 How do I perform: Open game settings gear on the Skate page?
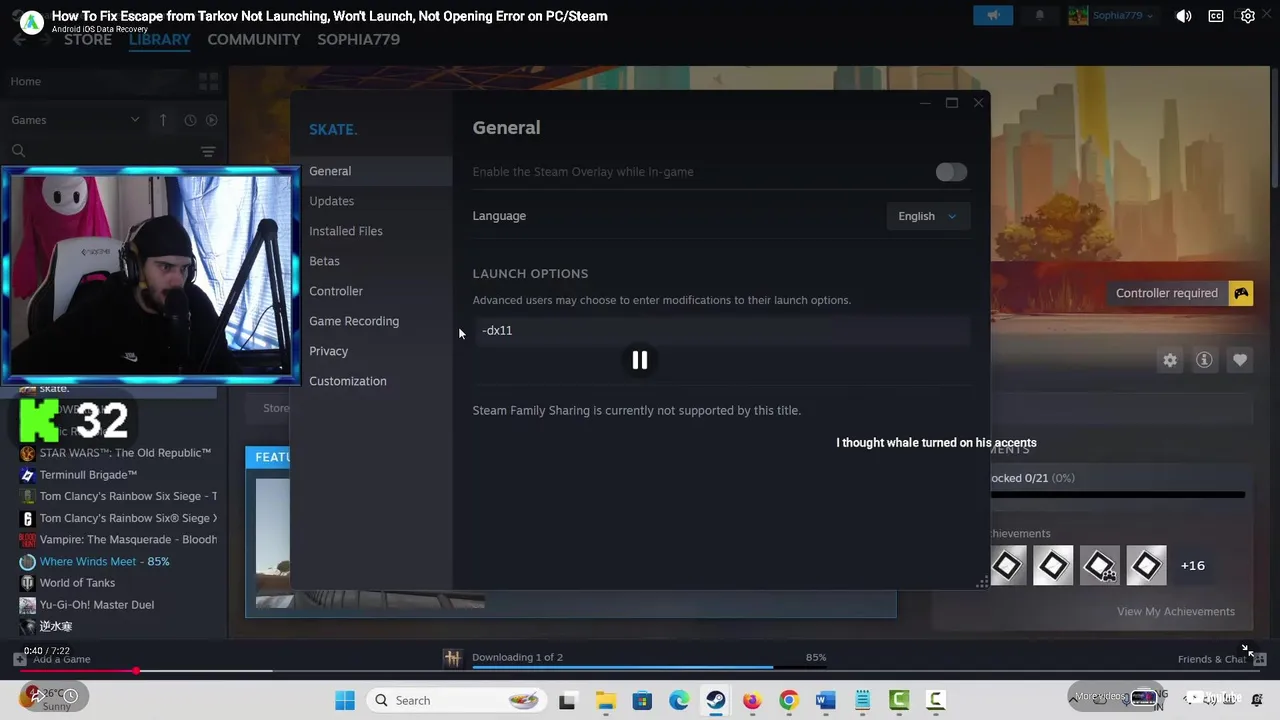(1170, 360)
